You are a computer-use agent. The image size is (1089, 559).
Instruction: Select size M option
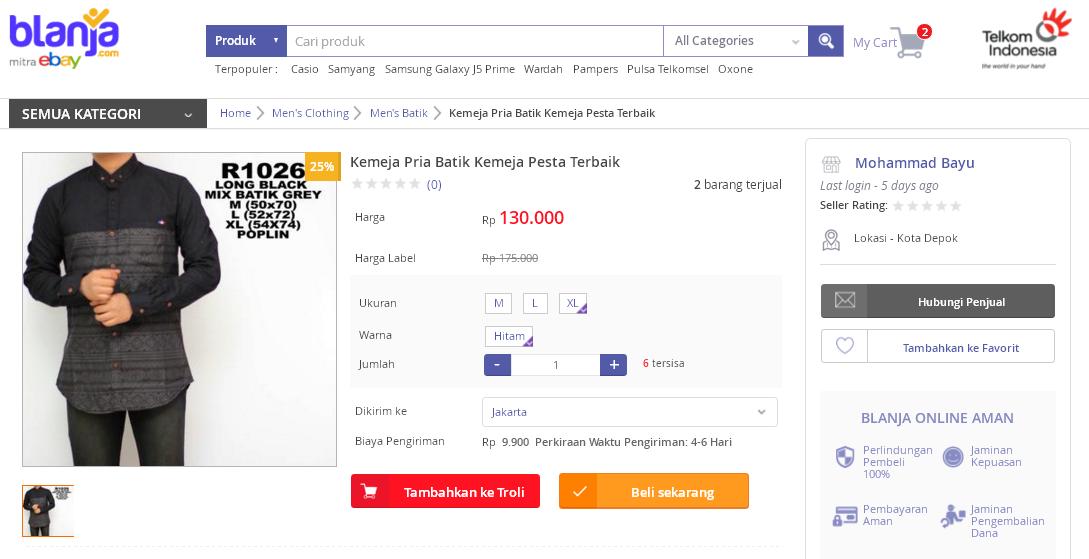(x=498, y=303)
